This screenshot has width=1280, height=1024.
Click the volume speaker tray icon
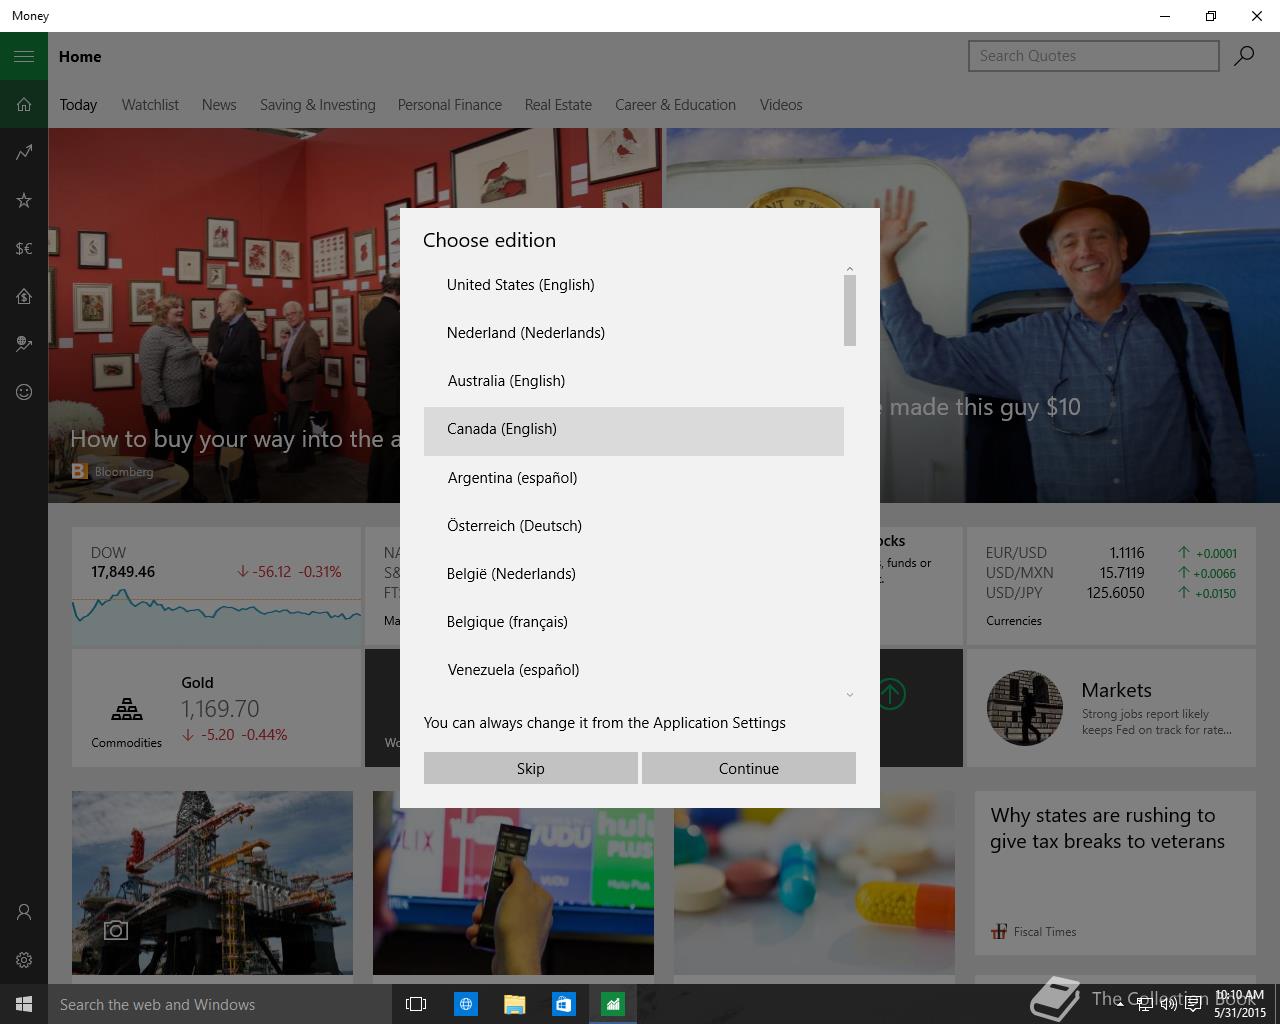click(x=1166, y=1004)
